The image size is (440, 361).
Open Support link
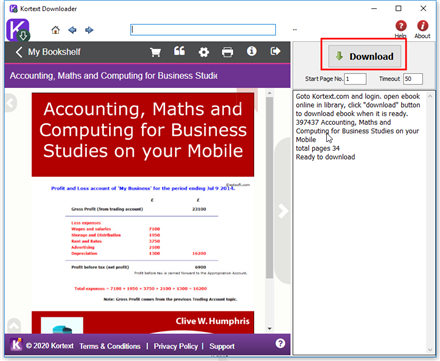[x=222, y=346]
